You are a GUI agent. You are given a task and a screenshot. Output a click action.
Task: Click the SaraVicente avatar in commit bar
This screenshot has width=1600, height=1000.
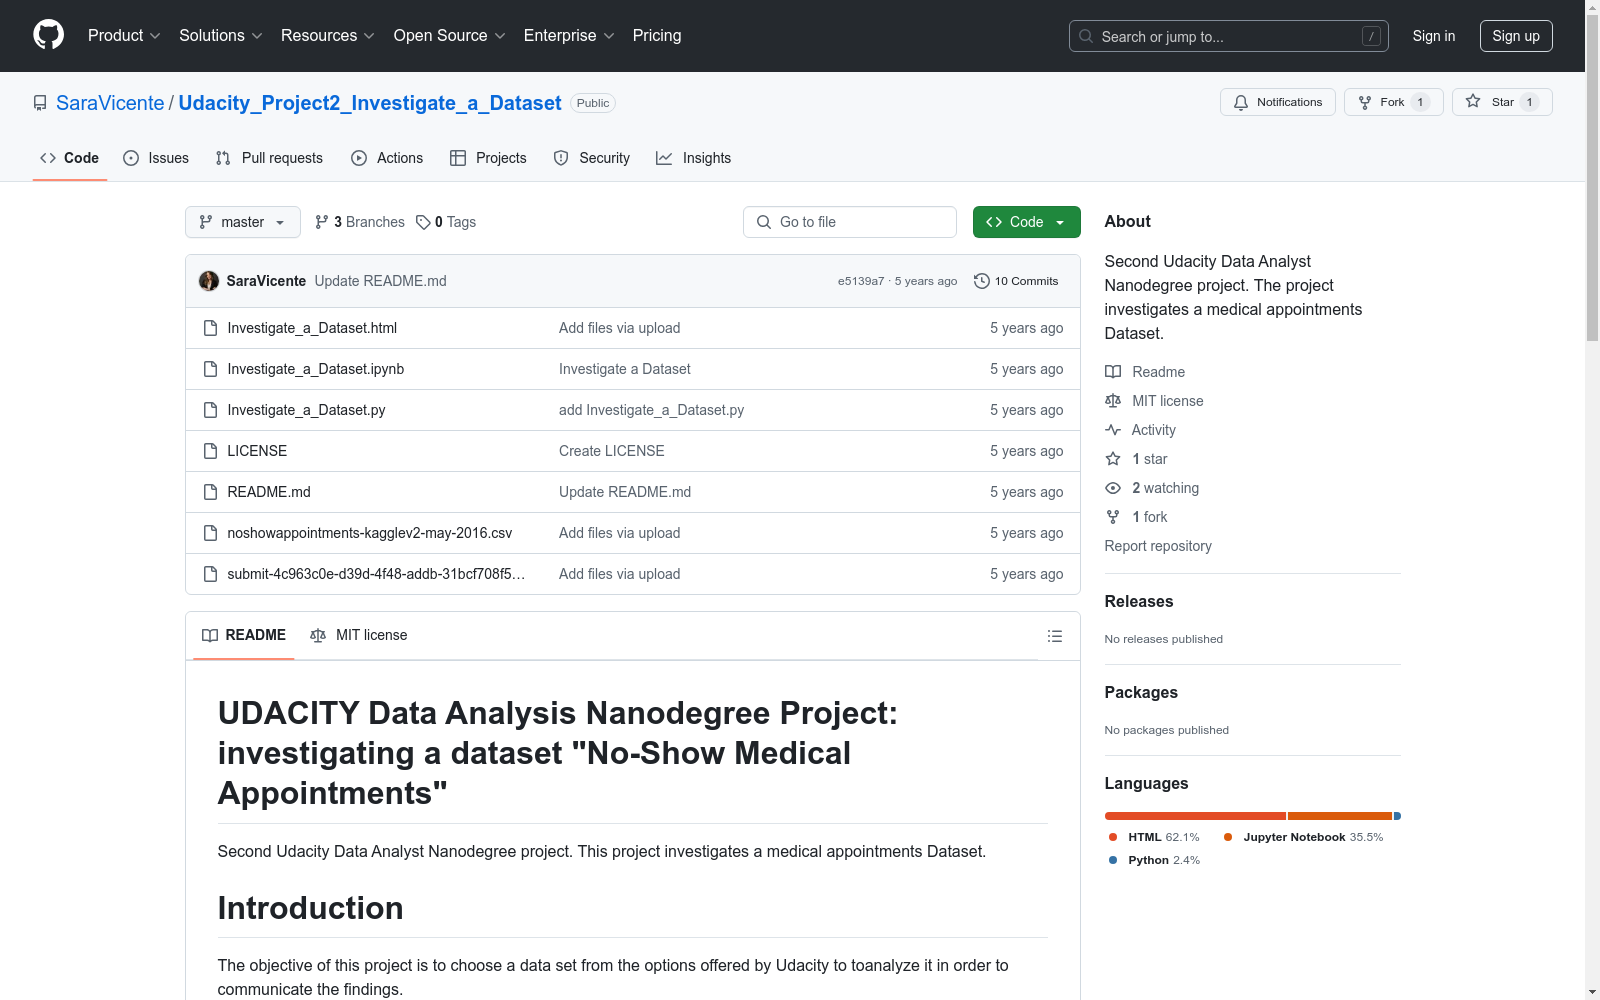(209, 281)
